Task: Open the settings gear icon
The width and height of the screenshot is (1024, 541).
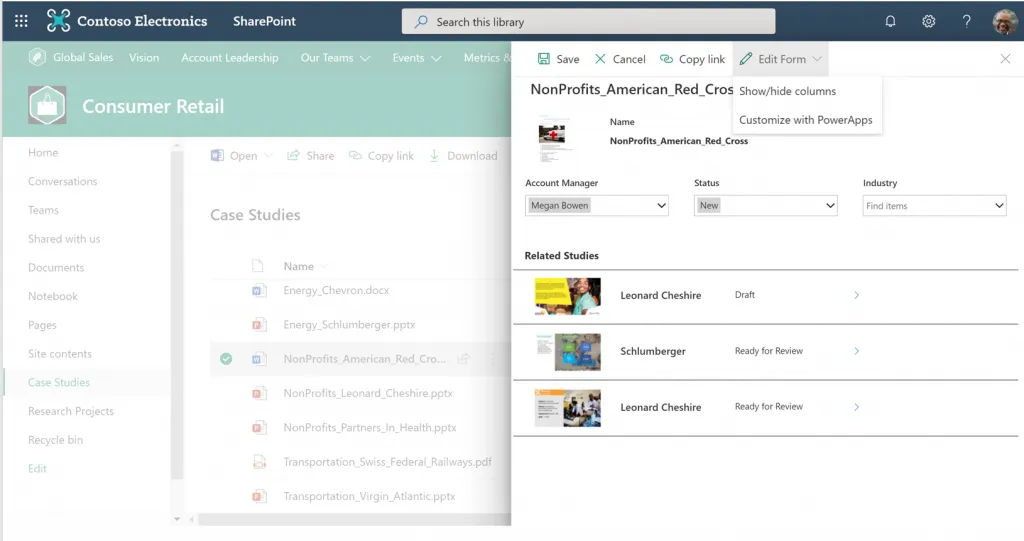Action: 928,21
